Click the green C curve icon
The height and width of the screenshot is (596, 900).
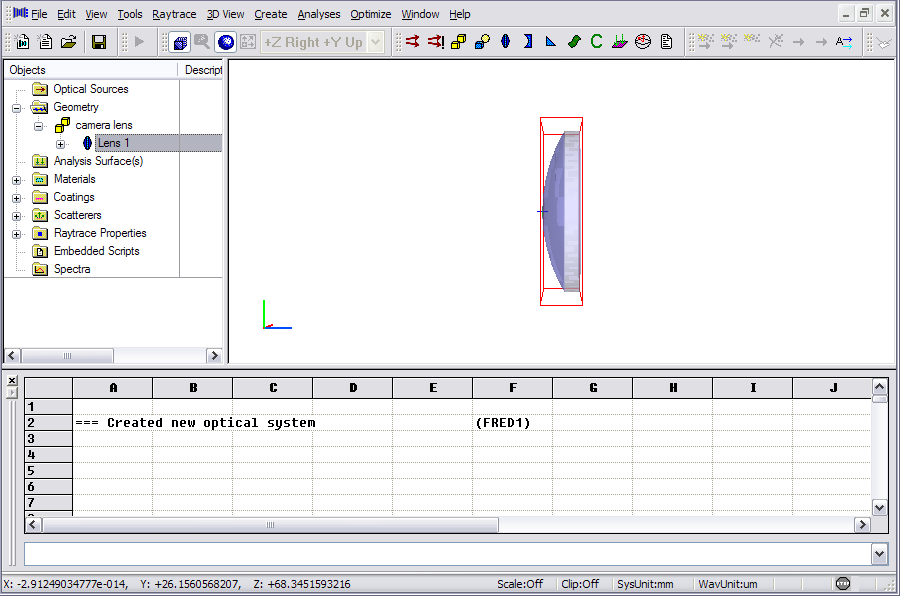pos(596,42)
